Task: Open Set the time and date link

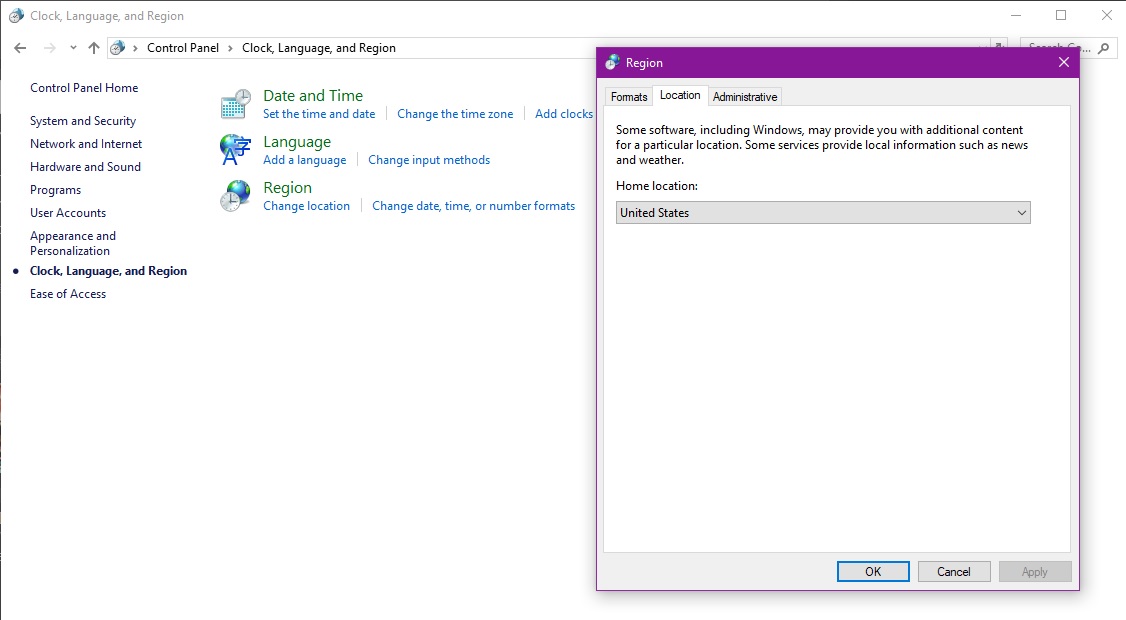Action: 319,114
